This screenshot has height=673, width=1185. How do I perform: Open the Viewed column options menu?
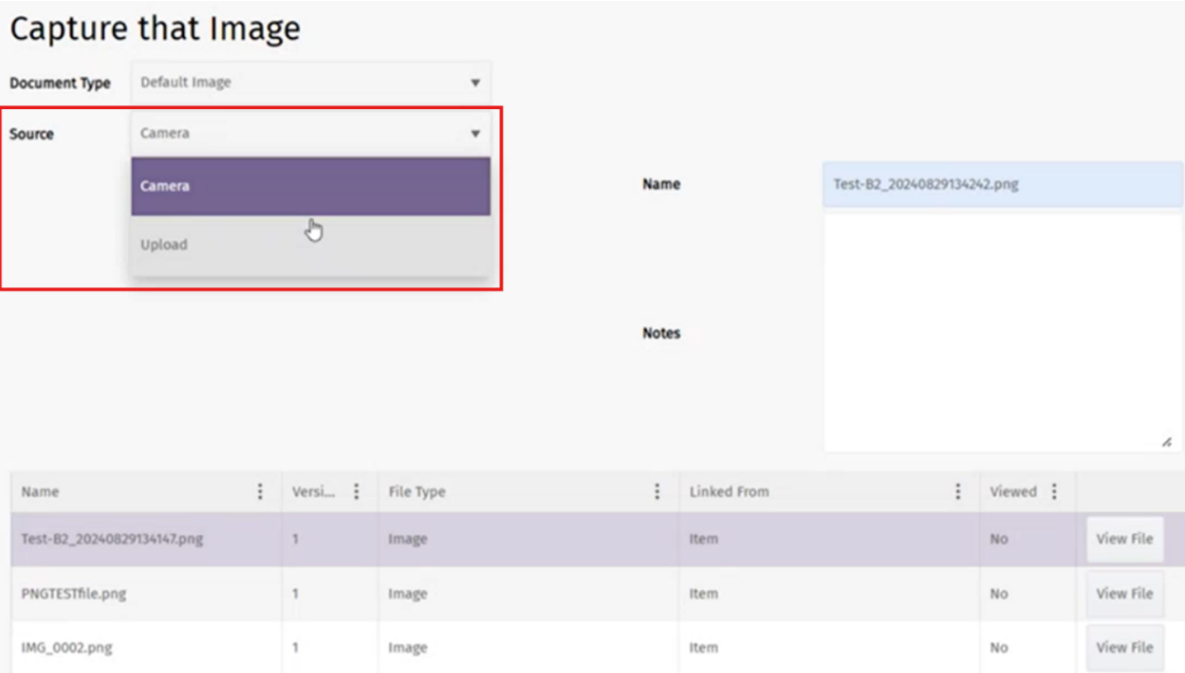click(1054, 492)
